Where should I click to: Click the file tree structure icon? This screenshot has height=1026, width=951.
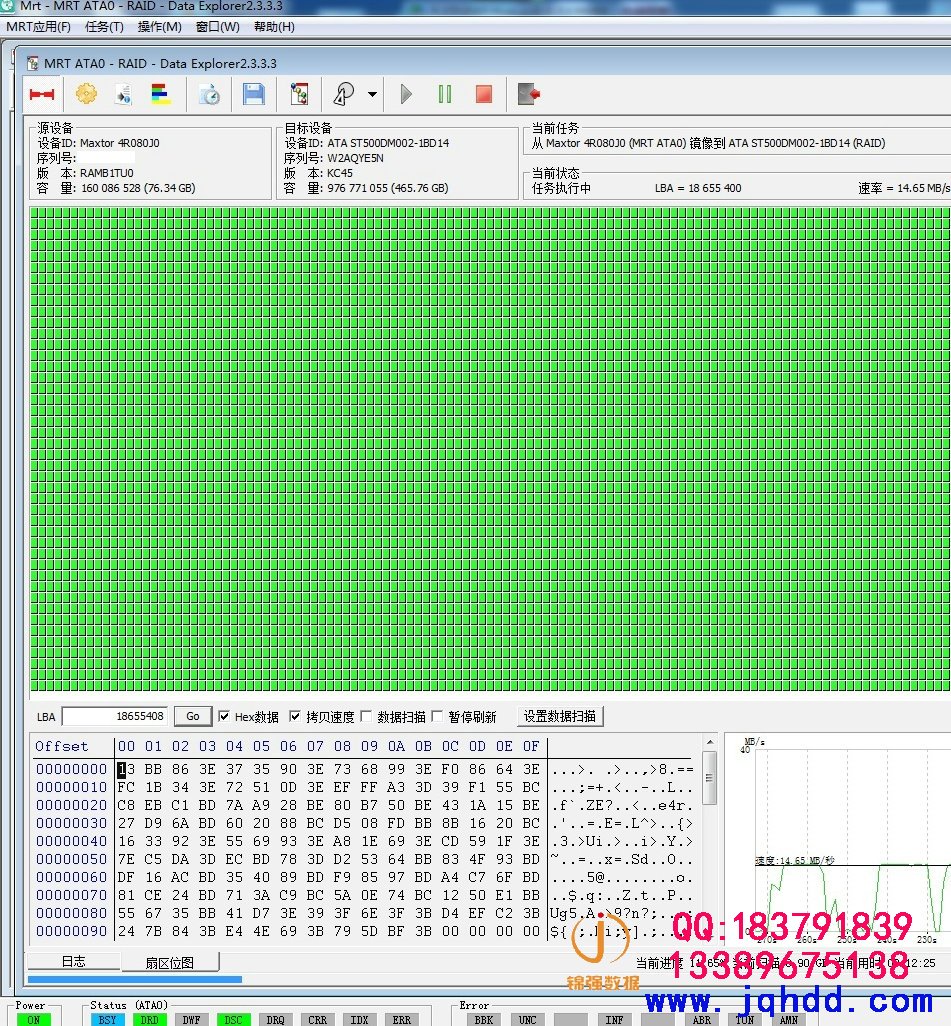coord(299,94)
